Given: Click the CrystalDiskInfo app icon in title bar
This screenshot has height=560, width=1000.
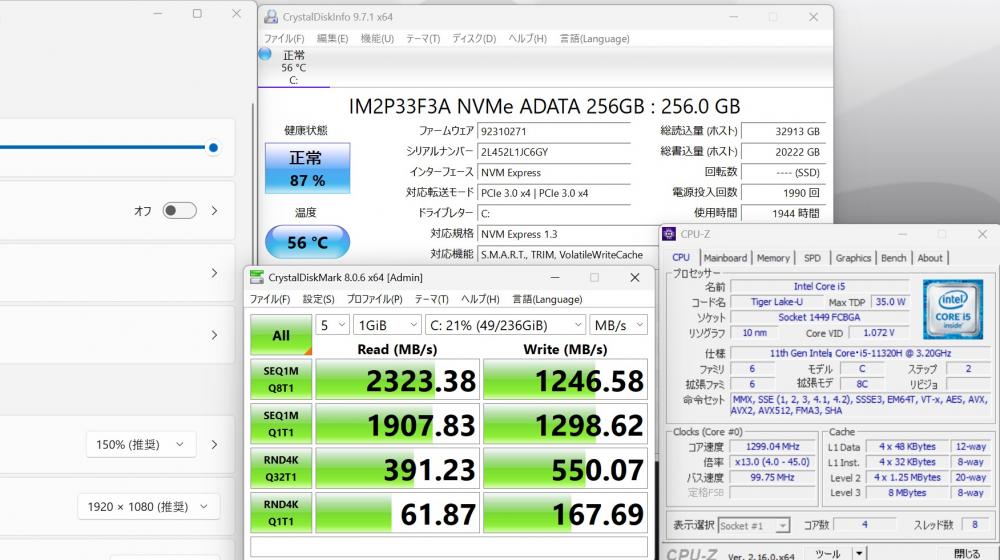Looking at the screenshot, I should 271,17.
